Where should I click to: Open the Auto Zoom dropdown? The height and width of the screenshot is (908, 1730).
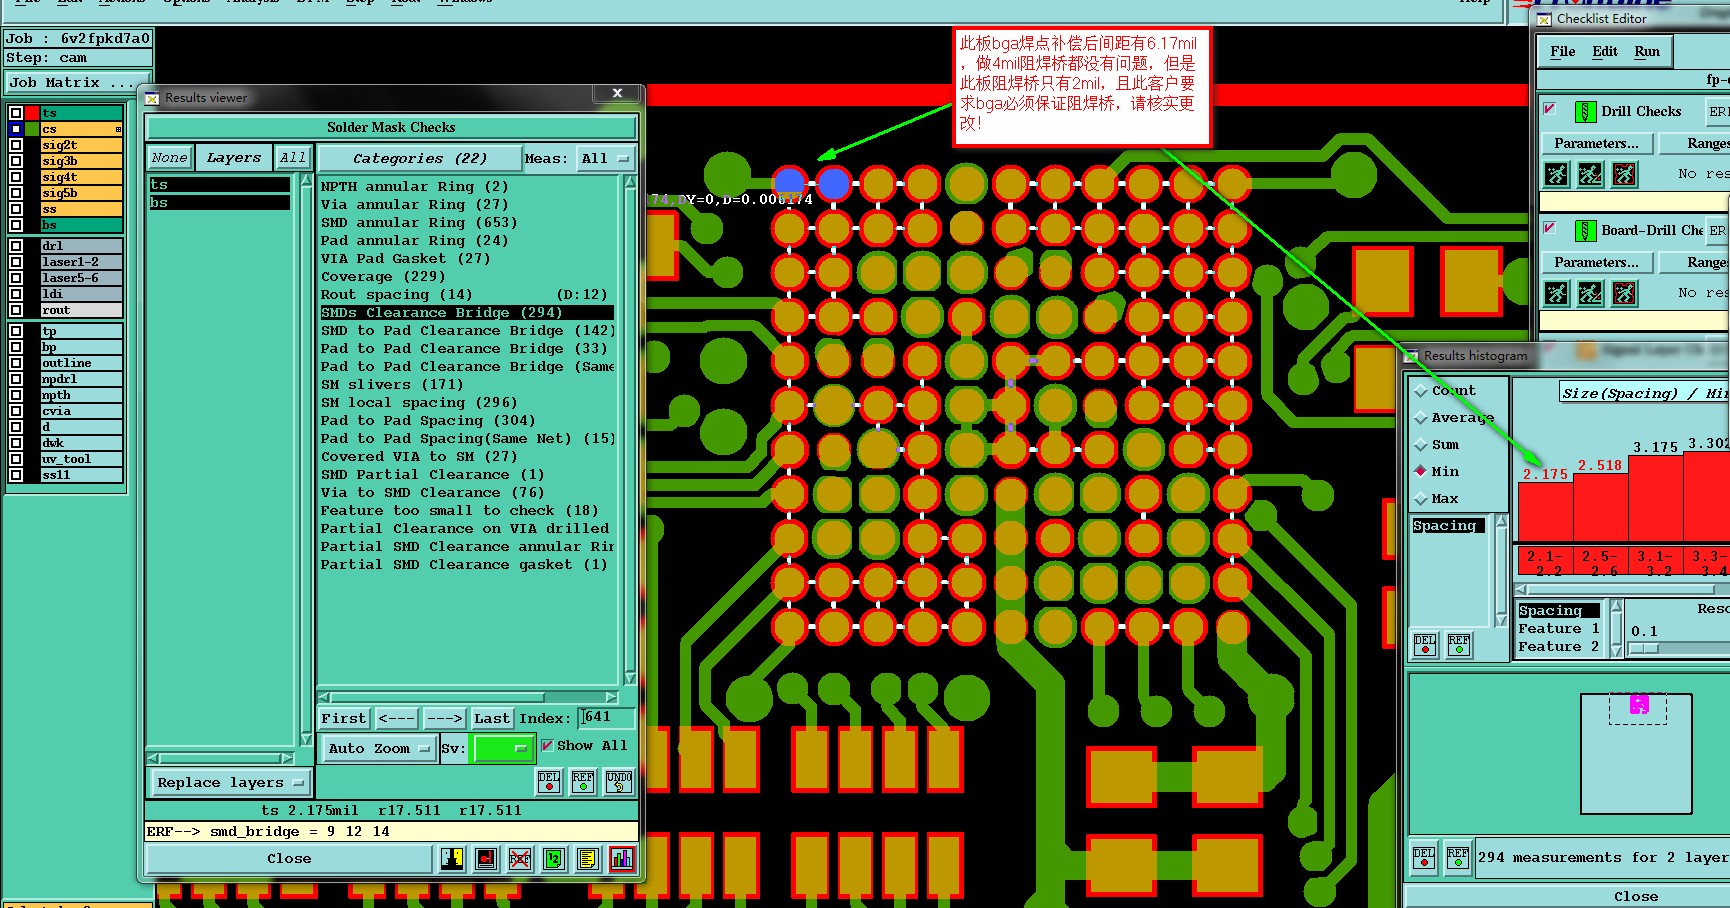click(379, 748)
